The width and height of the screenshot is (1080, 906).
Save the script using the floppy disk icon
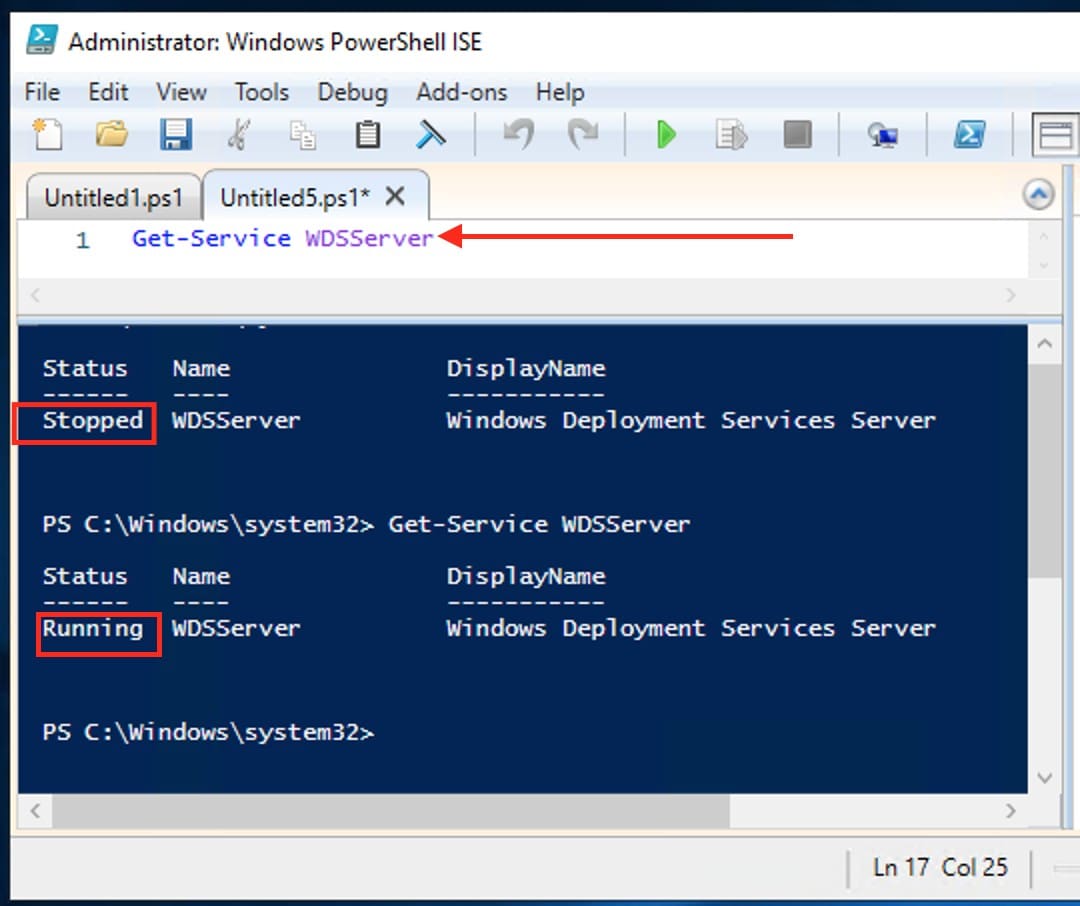point(176,134)
